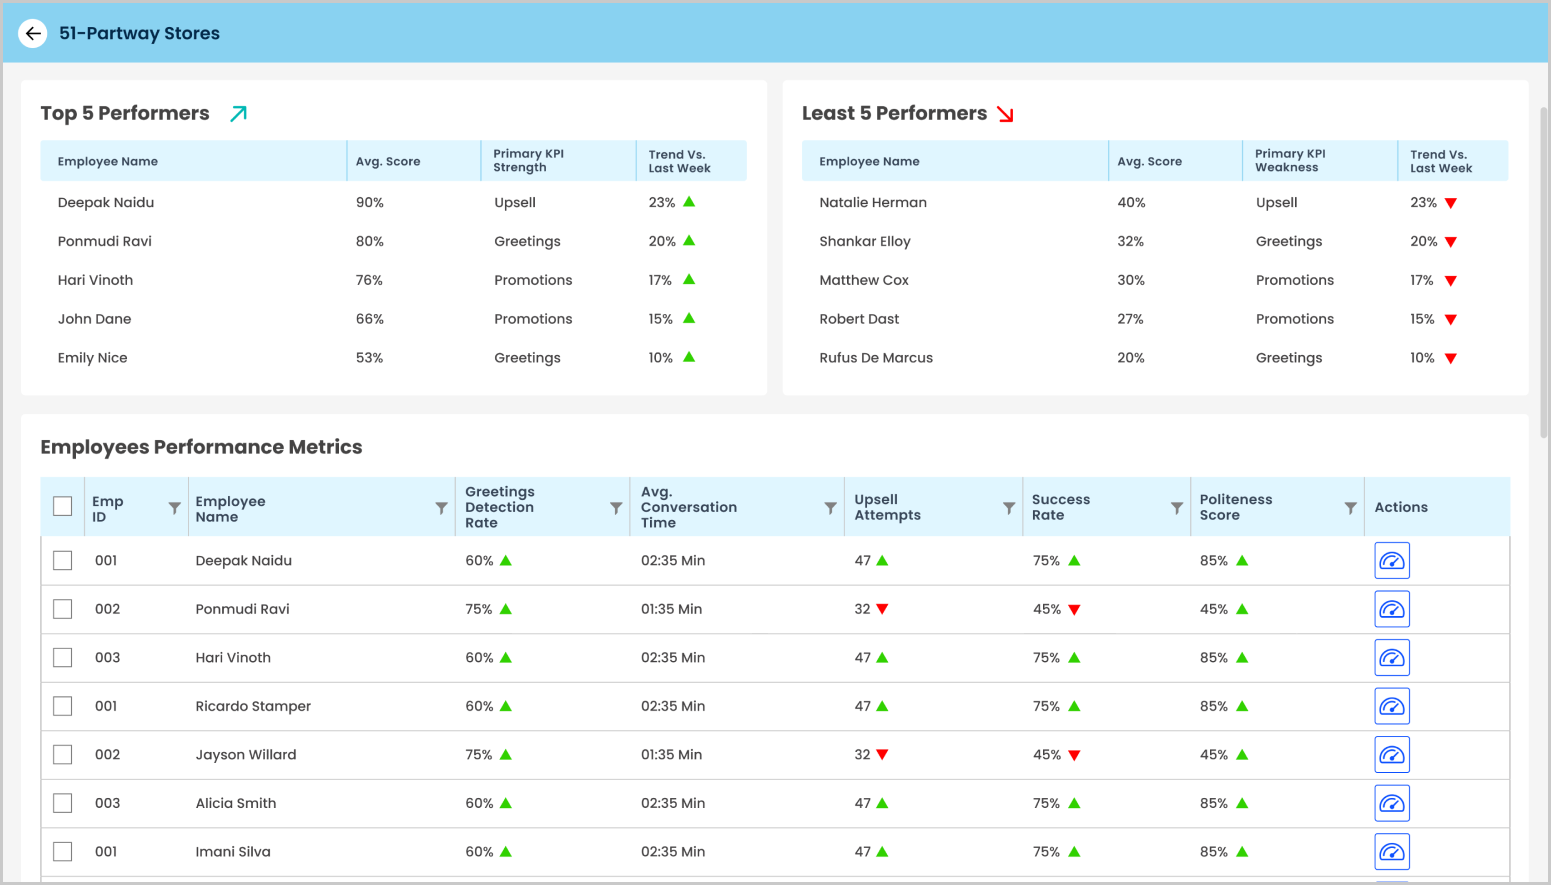Click the upward trend icon beside Top 5 Performers
The height and width of the screenshot is (885, 1551).
click(x=238, y=113)
